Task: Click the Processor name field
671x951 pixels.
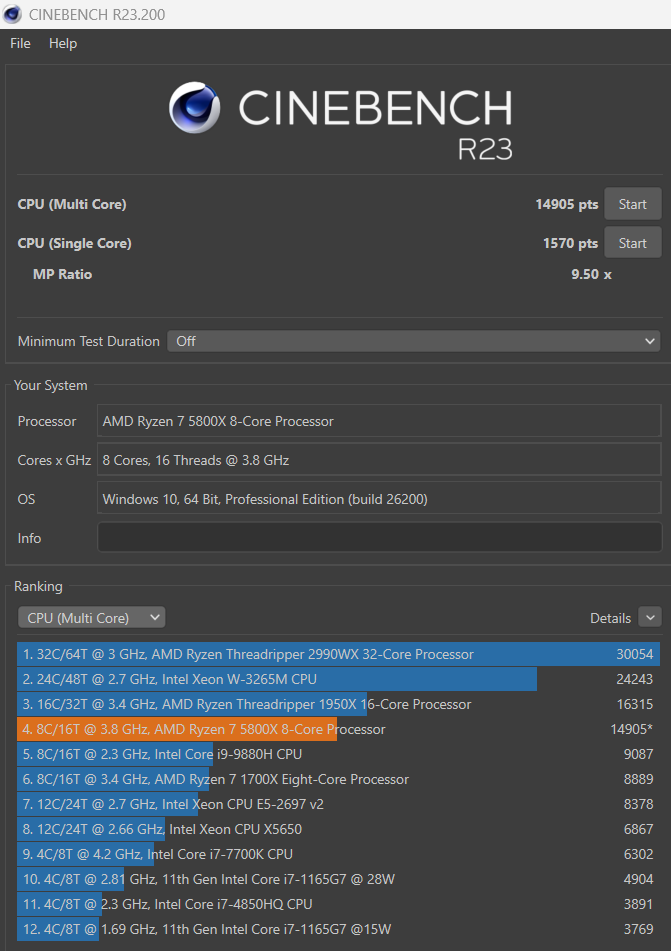Action: point(379,421)
